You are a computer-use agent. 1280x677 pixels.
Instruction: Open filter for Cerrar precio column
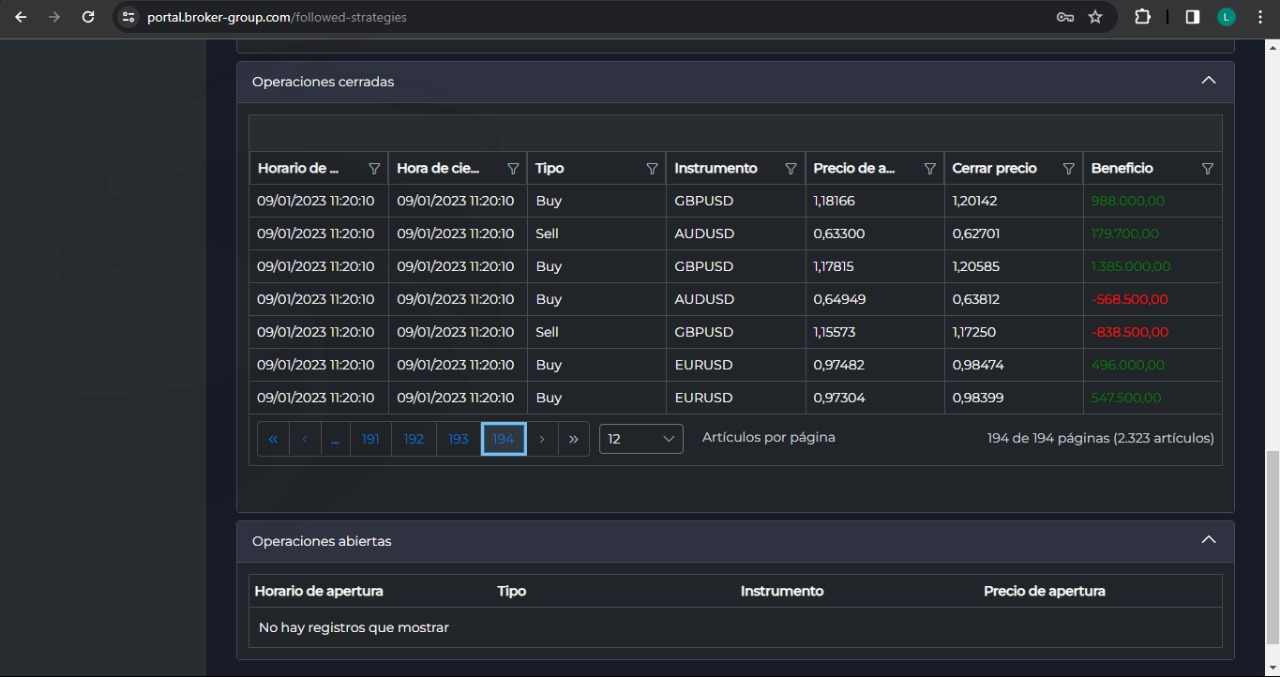pyautogui.click(x=1068, y=169)
